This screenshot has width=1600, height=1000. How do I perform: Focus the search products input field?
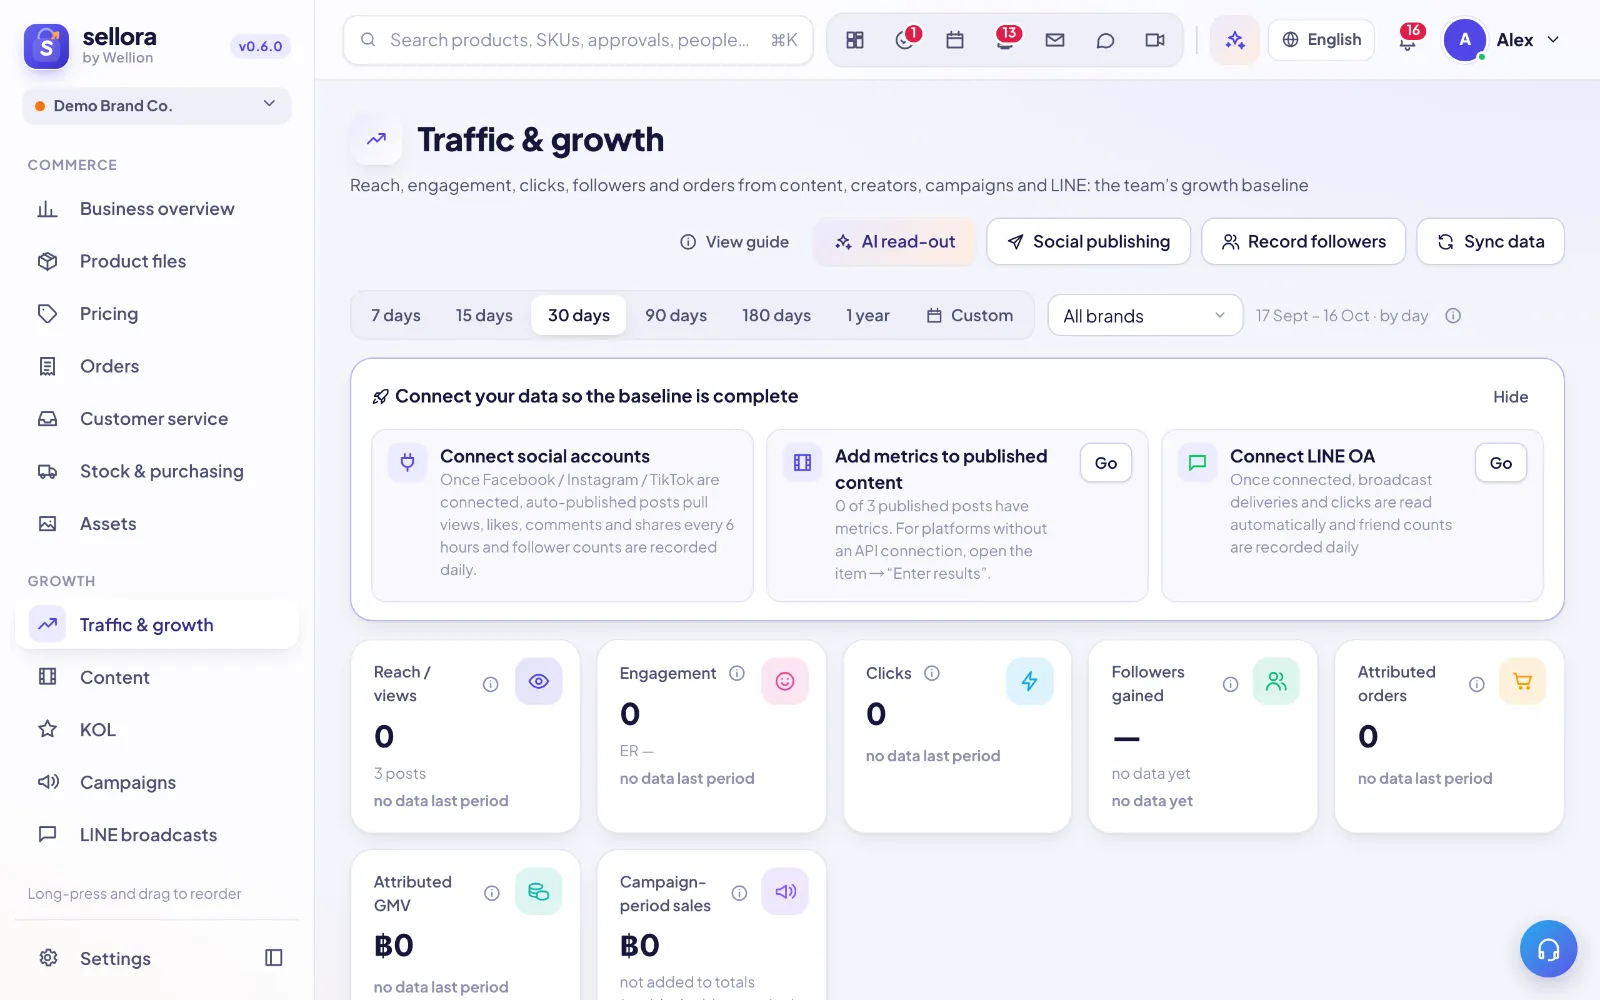click(x=578, y=40)
